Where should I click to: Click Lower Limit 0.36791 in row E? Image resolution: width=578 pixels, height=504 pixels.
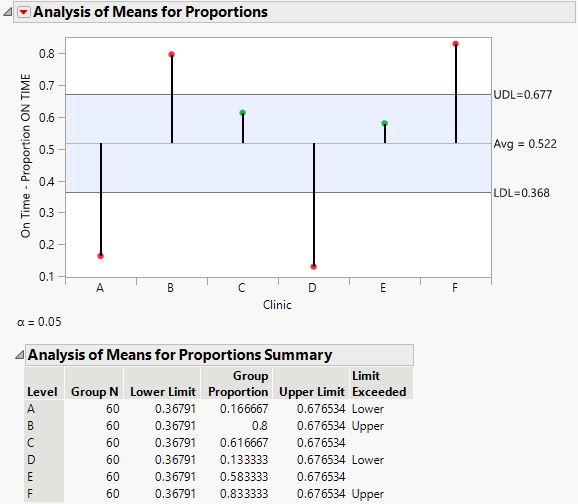click(175, 477)
